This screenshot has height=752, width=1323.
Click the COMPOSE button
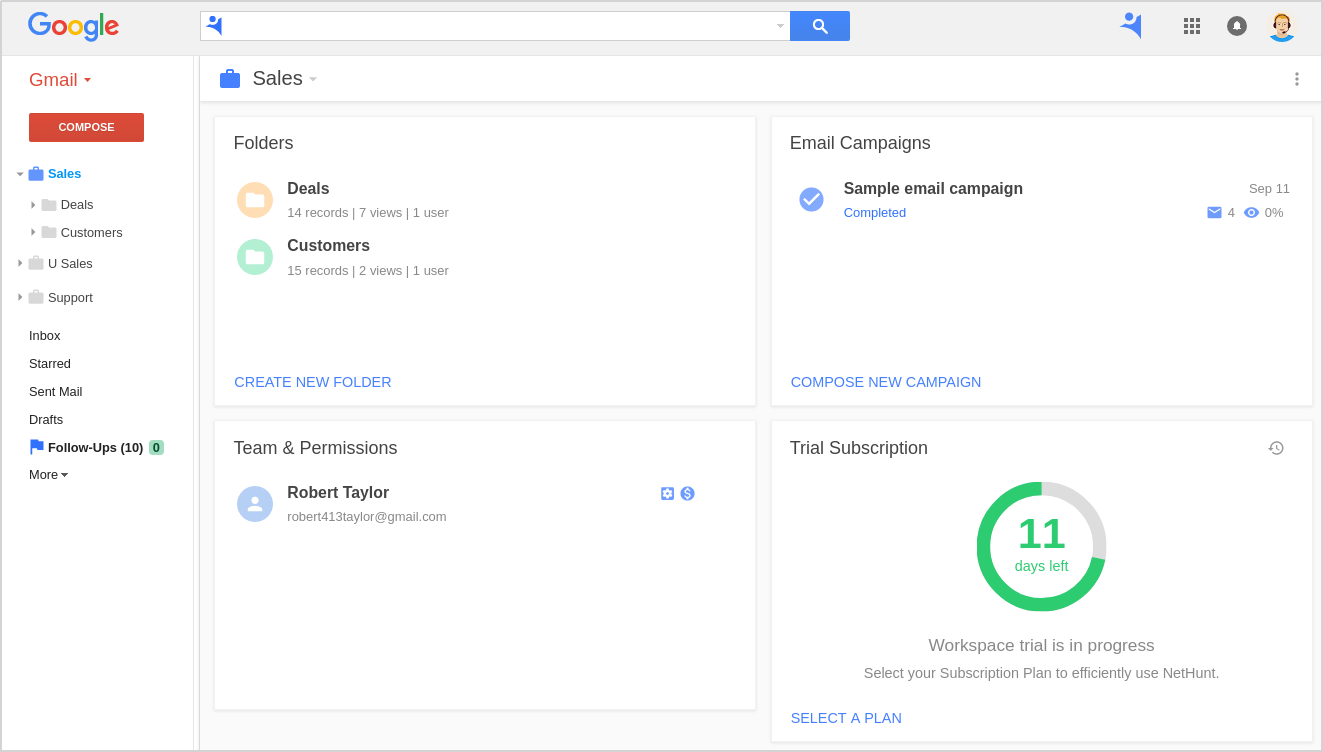86,127
